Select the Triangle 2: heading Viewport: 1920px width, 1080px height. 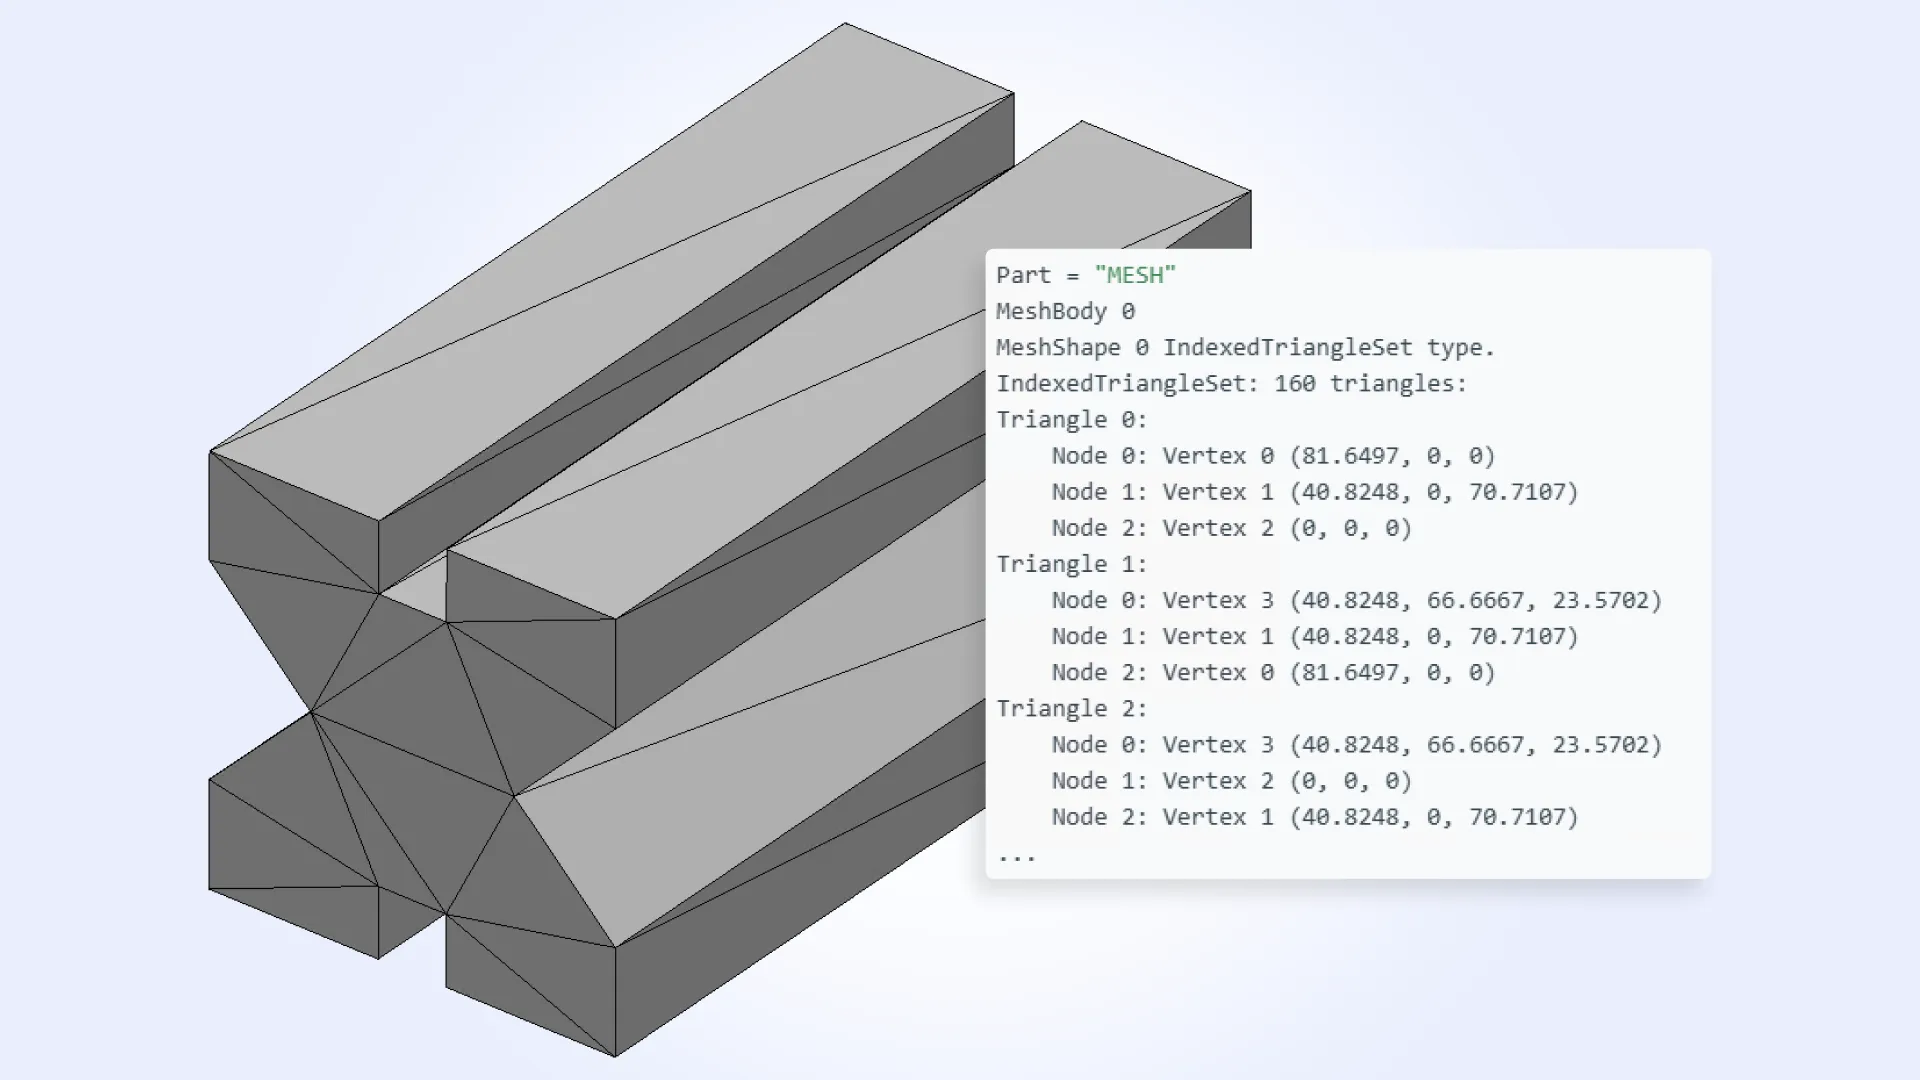(x=1071, y=708)
